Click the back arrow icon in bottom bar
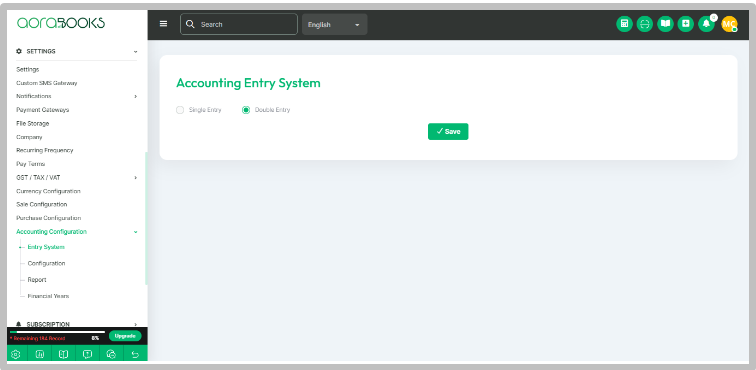 pyautogui.click(x=135, y=354)
